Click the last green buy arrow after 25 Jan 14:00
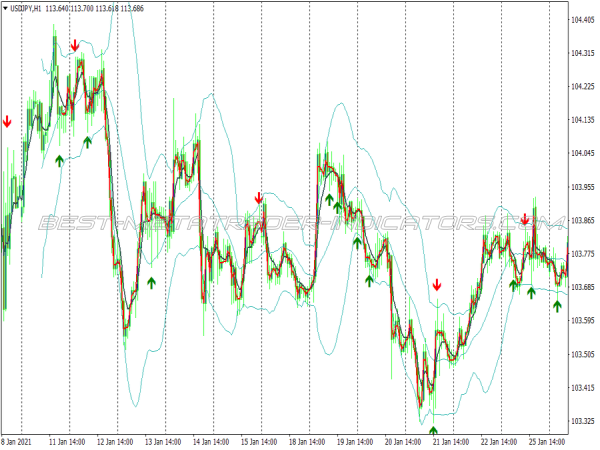The height and width of the screenshot is (450, 600). [x=557, y=306]
